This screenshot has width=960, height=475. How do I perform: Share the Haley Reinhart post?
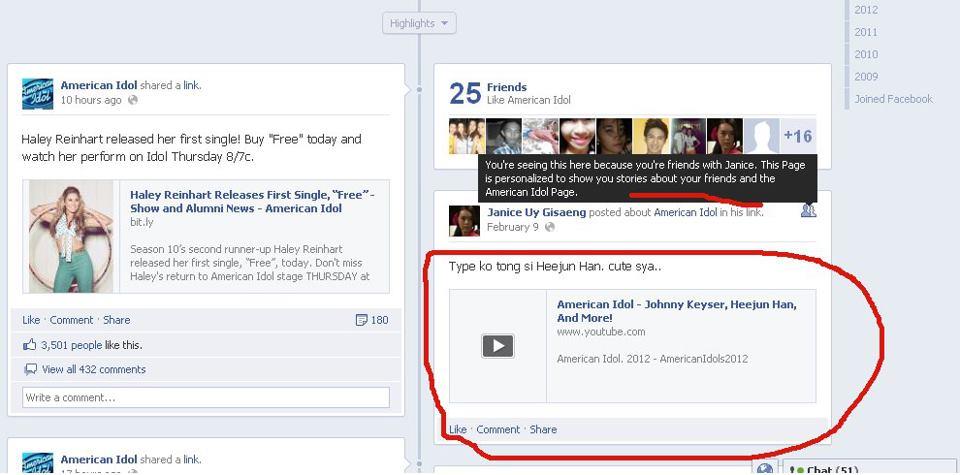click(x=116, y=320)
